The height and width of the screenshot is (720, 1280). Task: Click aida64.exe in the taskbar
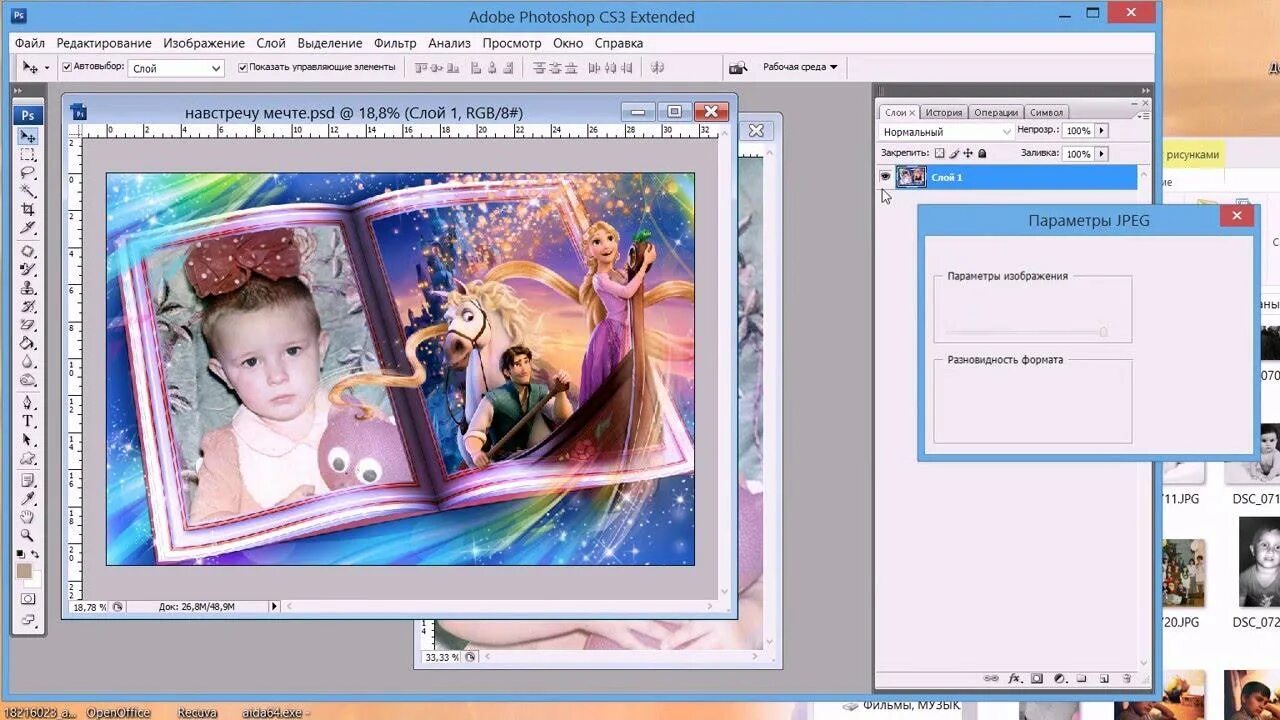coord(276,713)
